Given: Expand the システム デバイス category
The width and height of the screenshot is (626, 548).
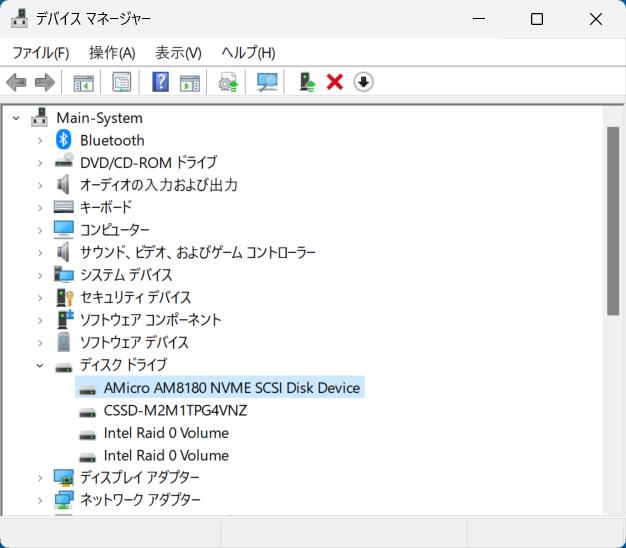Looking at the screenshot, I should click(40, 275).
